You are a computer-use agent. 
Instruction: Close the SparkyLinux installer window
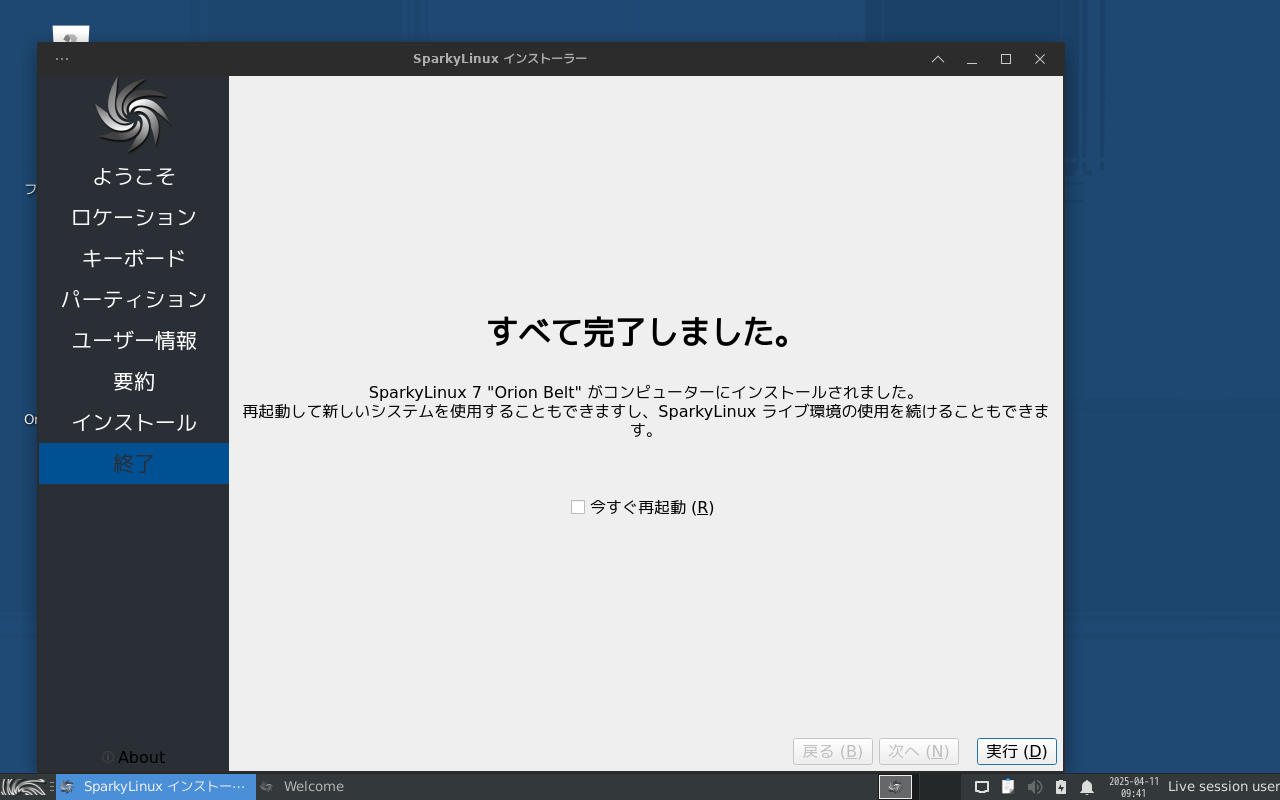pyautogui.click(x=1040, y=59)
